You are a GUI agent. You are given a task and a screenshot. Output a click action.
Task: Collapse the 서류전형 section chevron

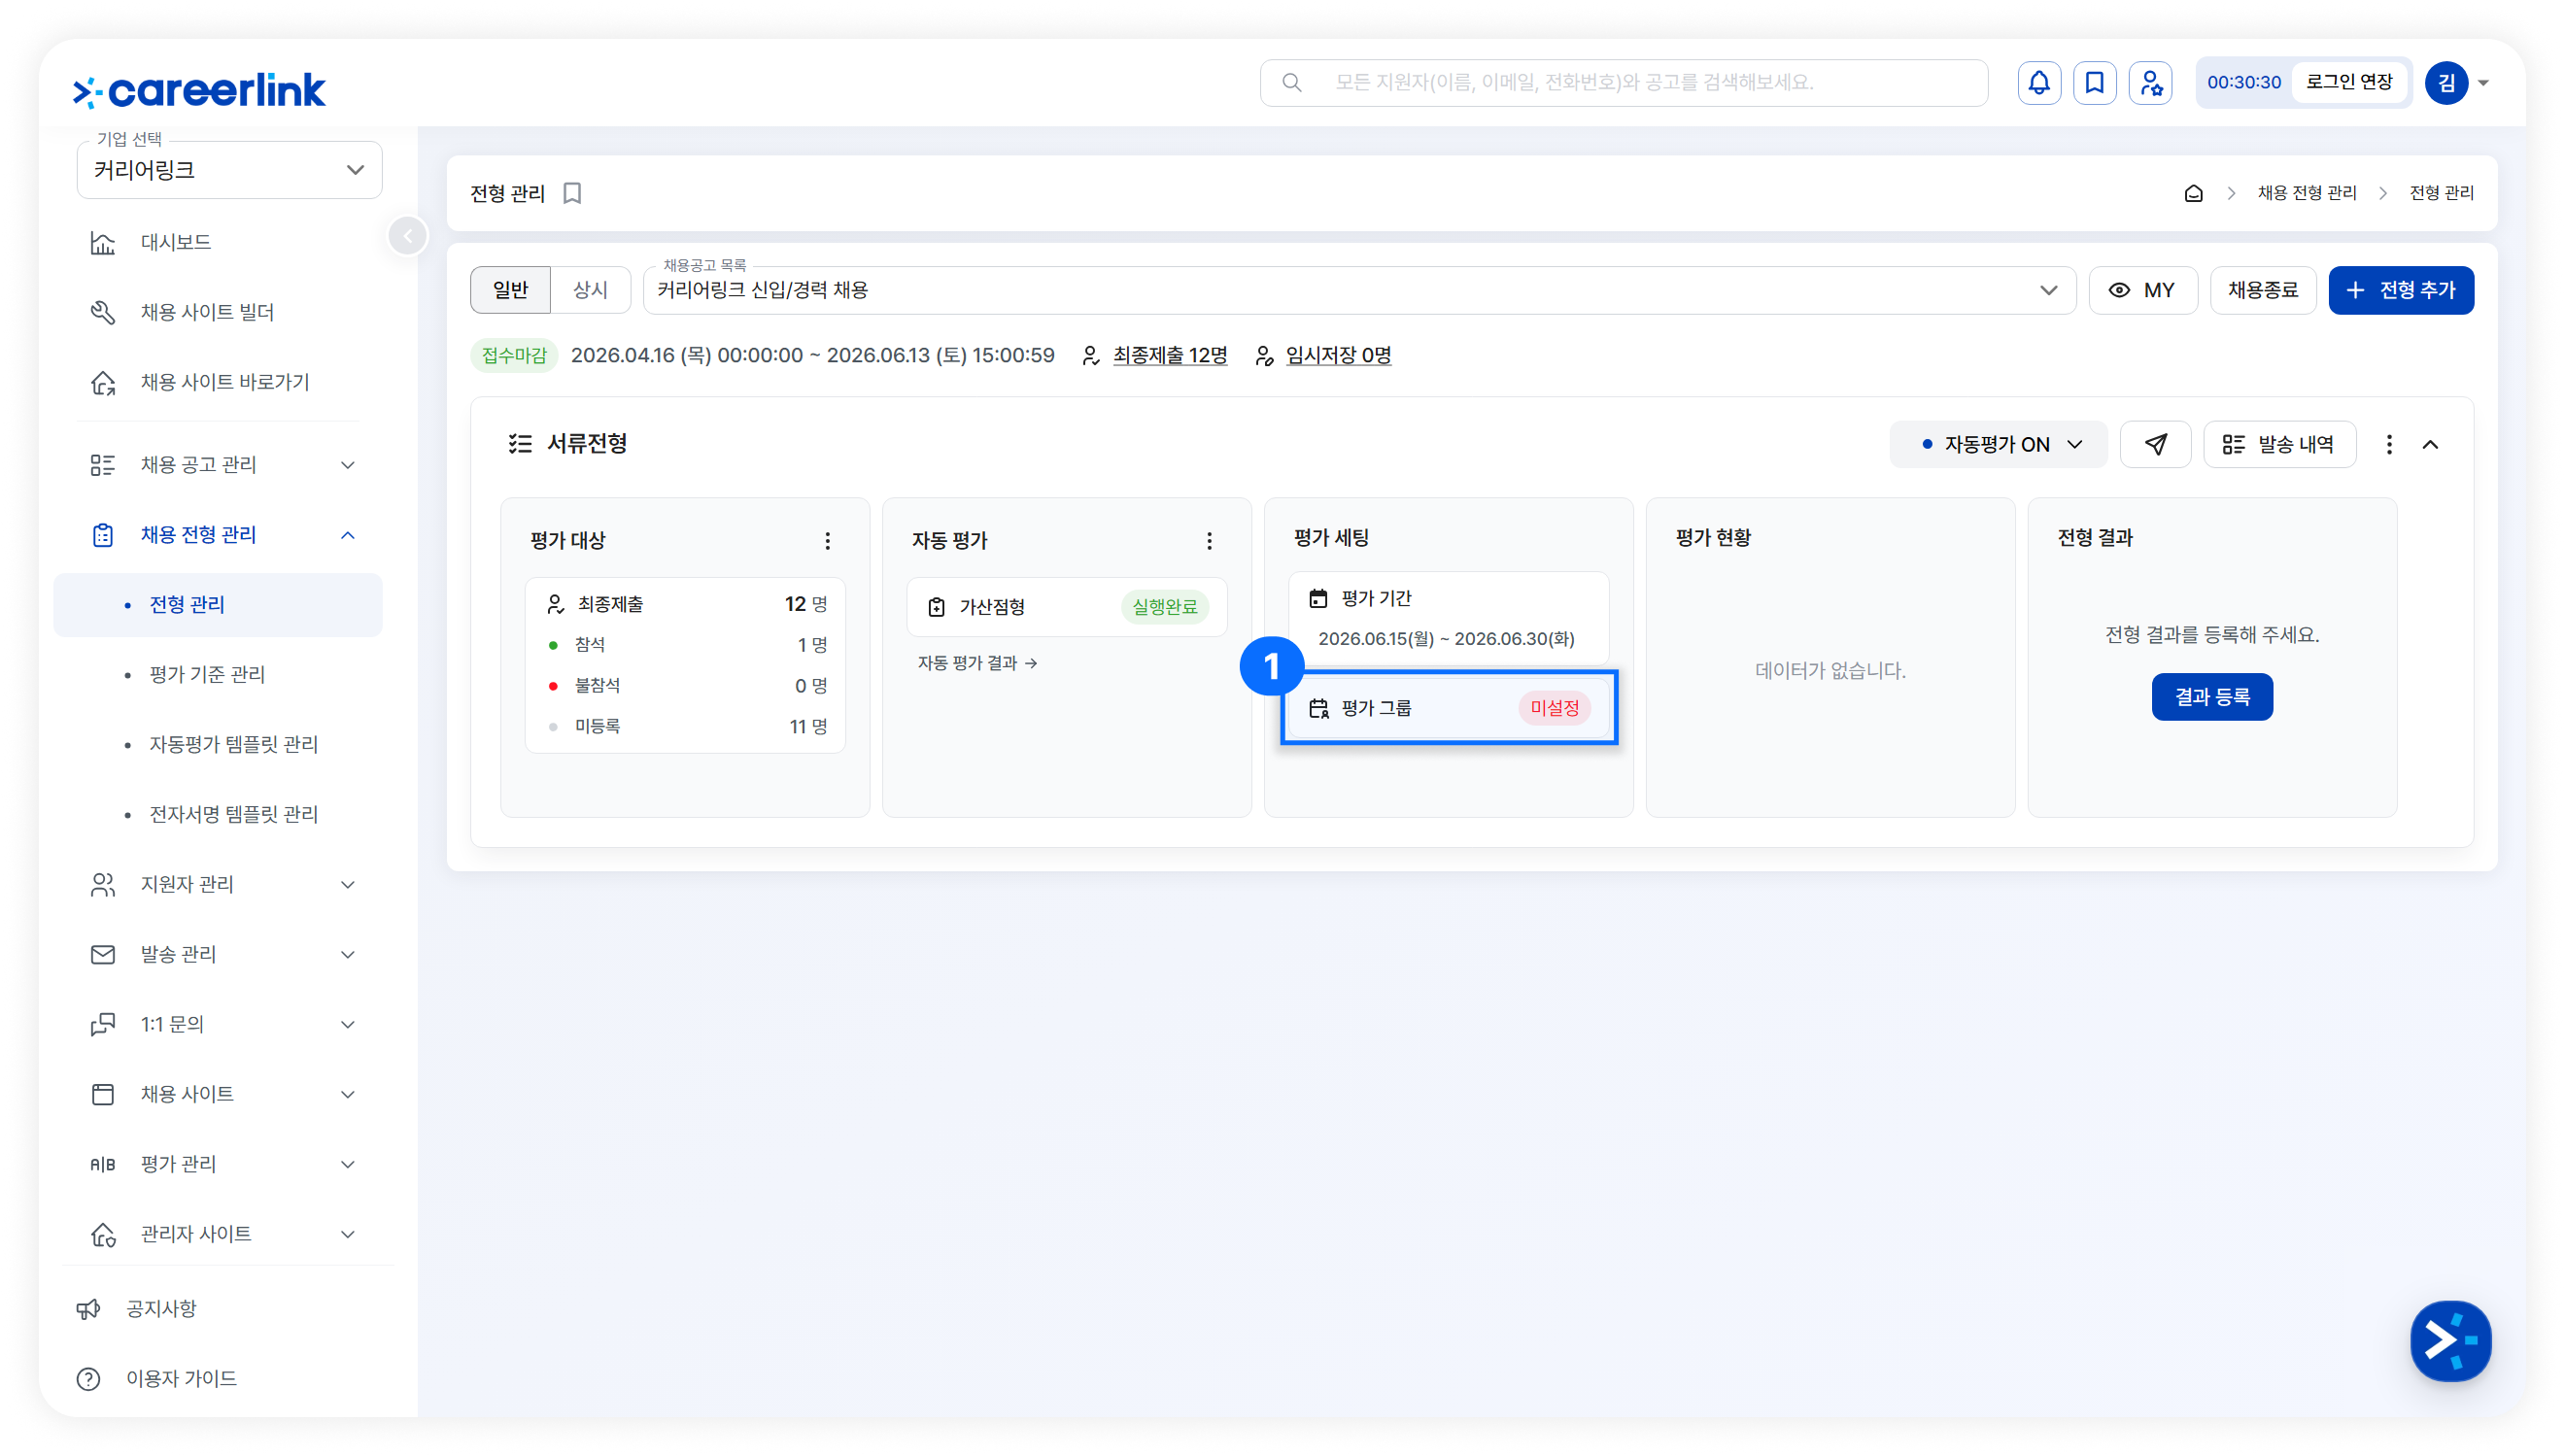pyautogui.click(x=2430, y=444)
